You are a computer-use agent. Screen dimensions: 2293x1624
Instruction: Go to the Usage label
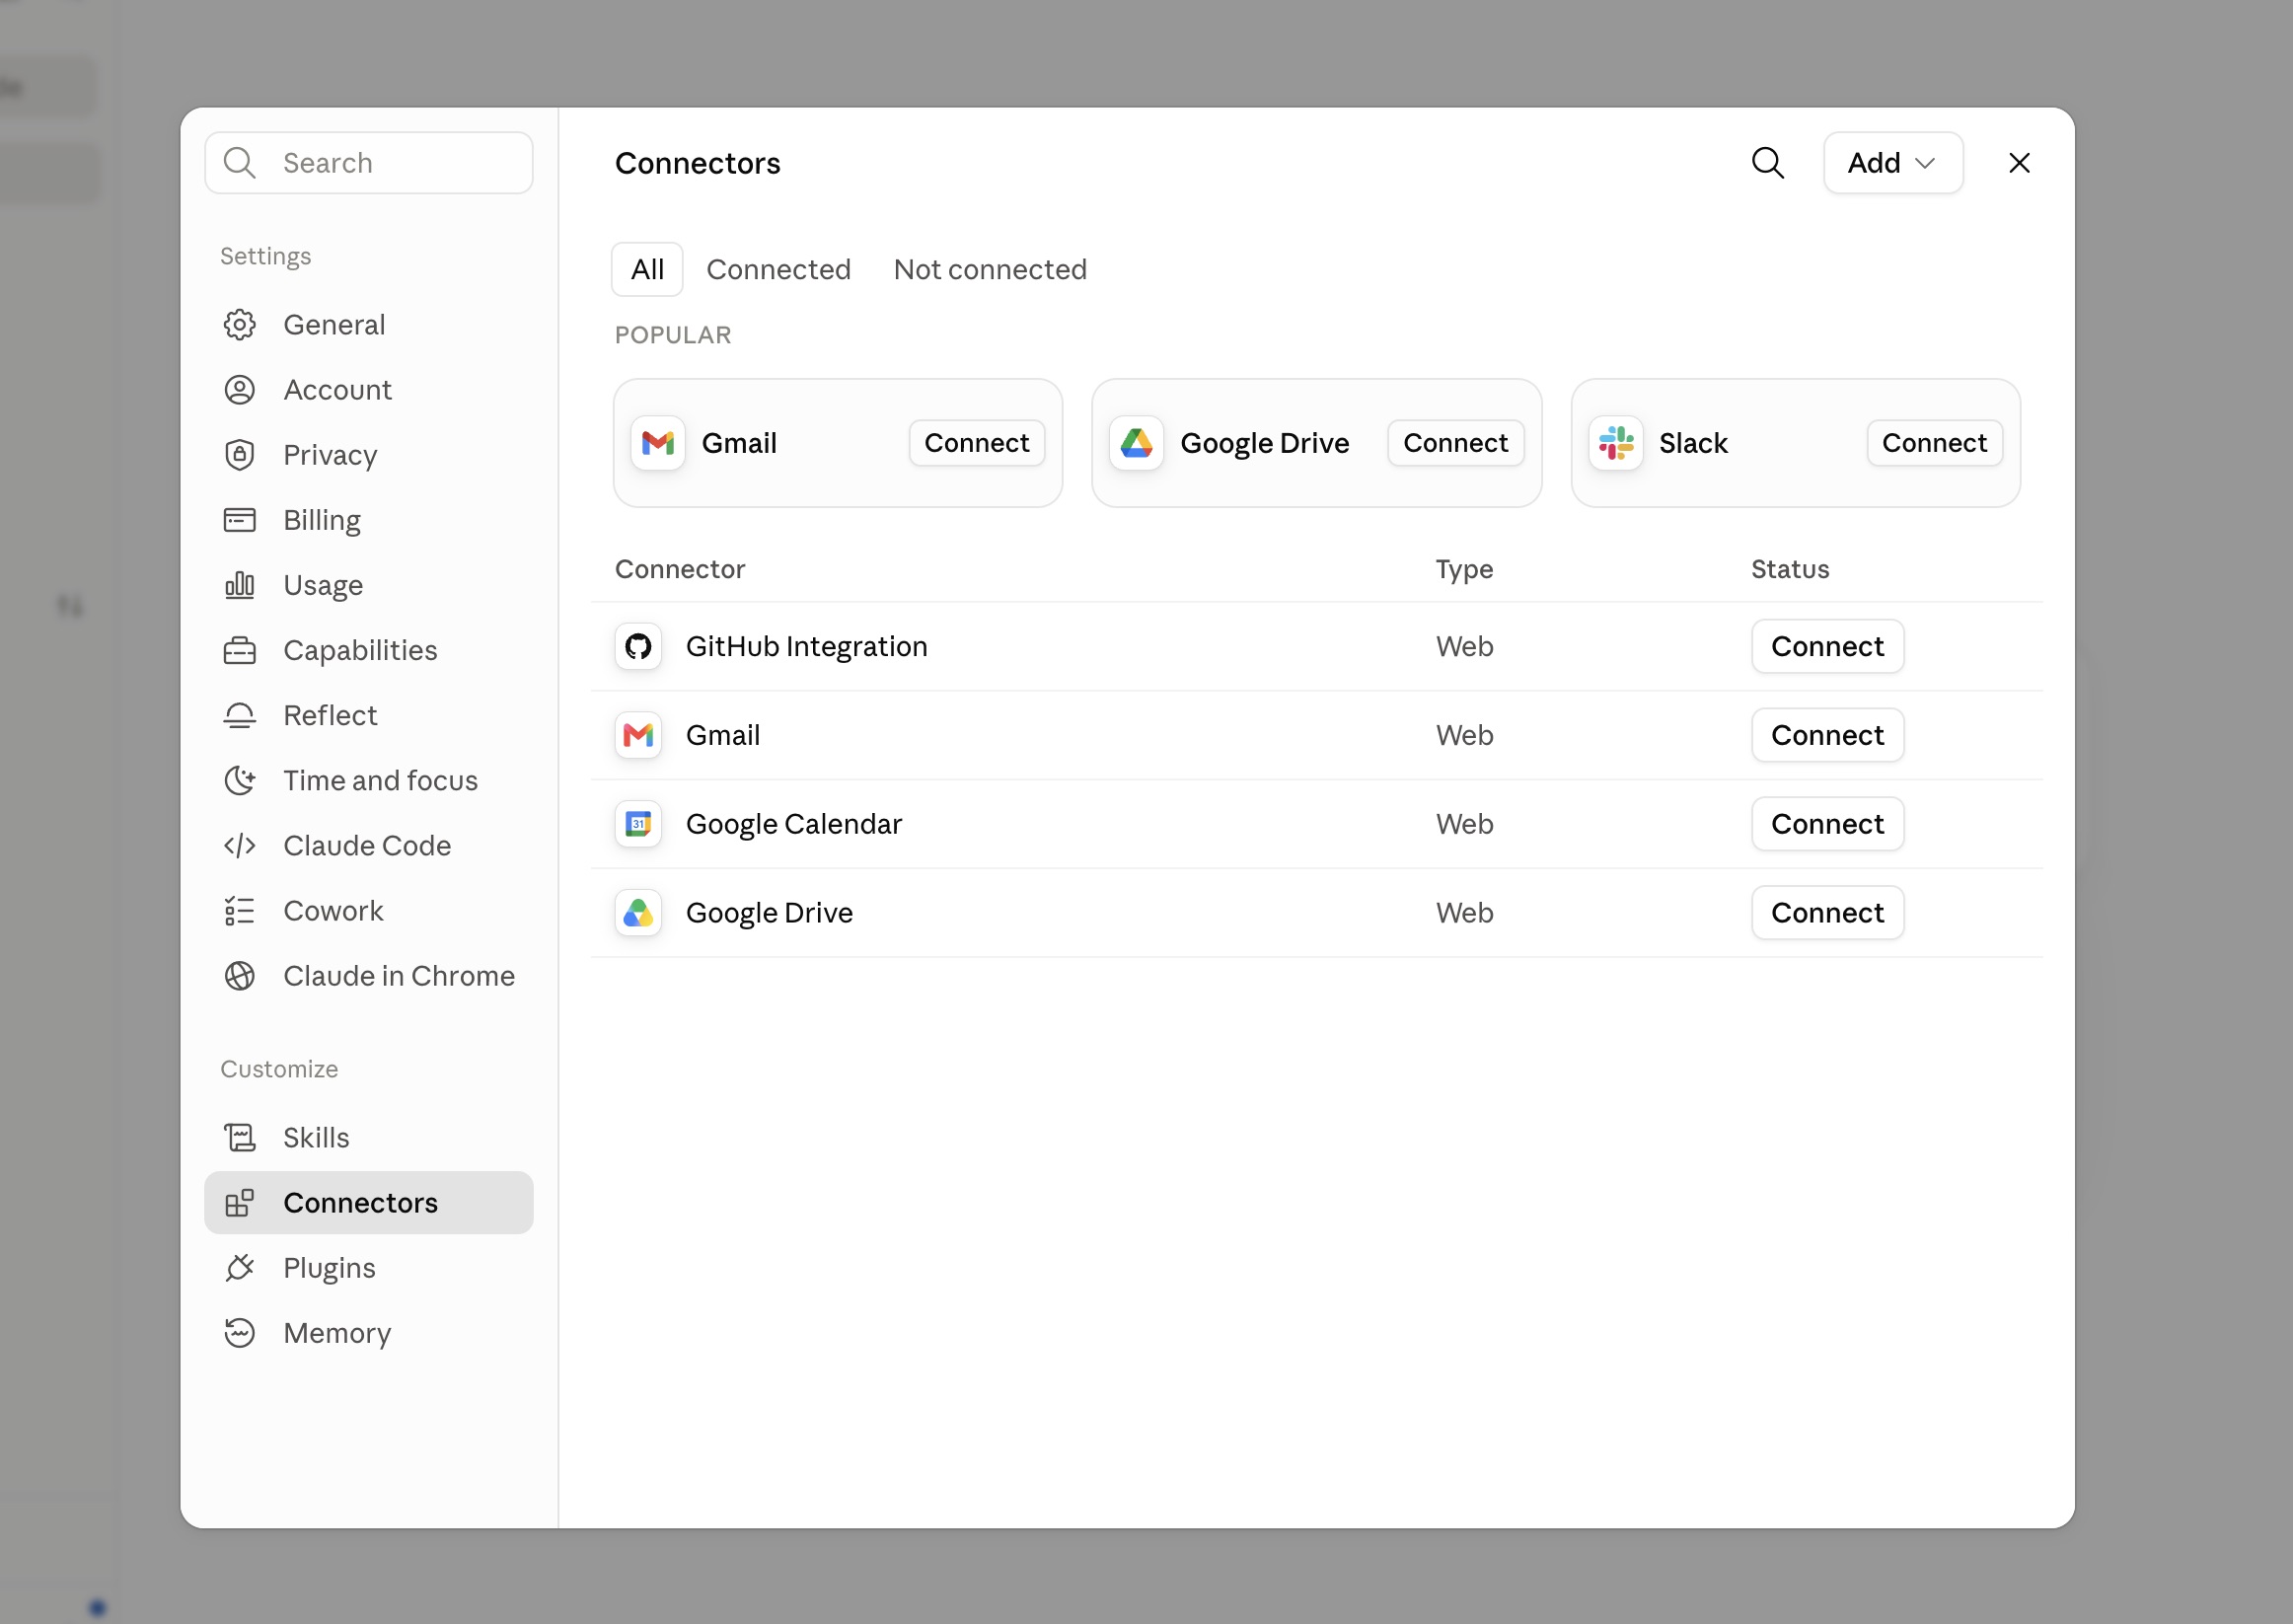(x=323, y=585)
